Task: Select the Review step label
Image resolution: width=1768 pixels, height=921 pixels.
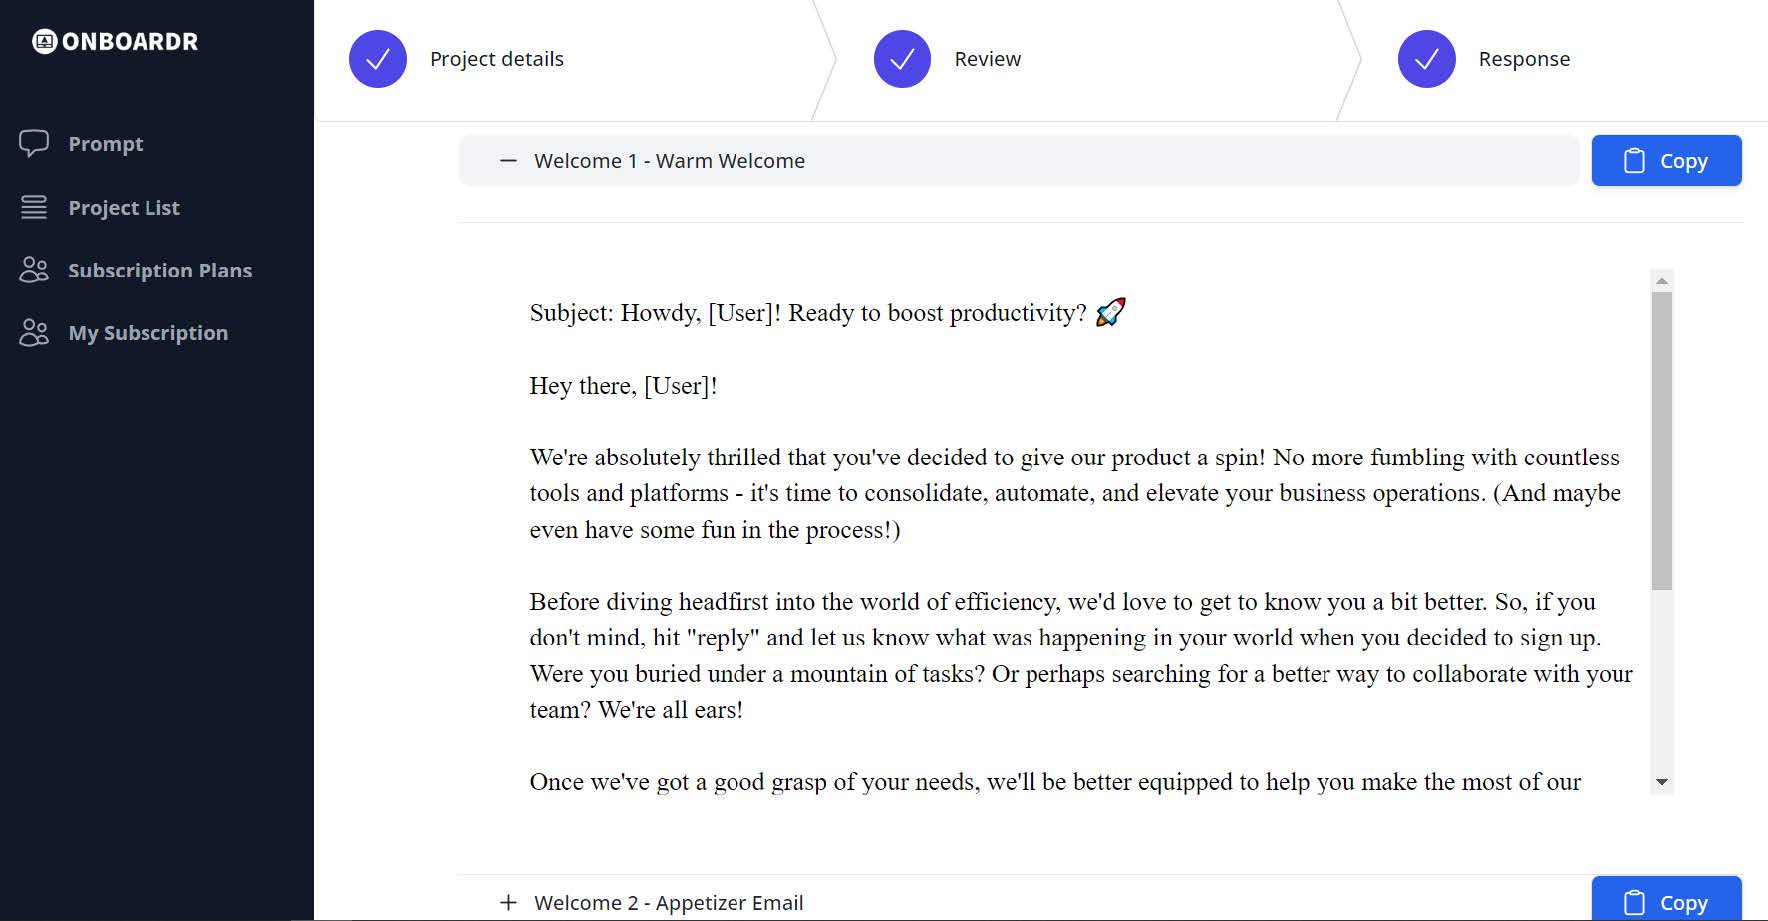Action: click(988, 59)
